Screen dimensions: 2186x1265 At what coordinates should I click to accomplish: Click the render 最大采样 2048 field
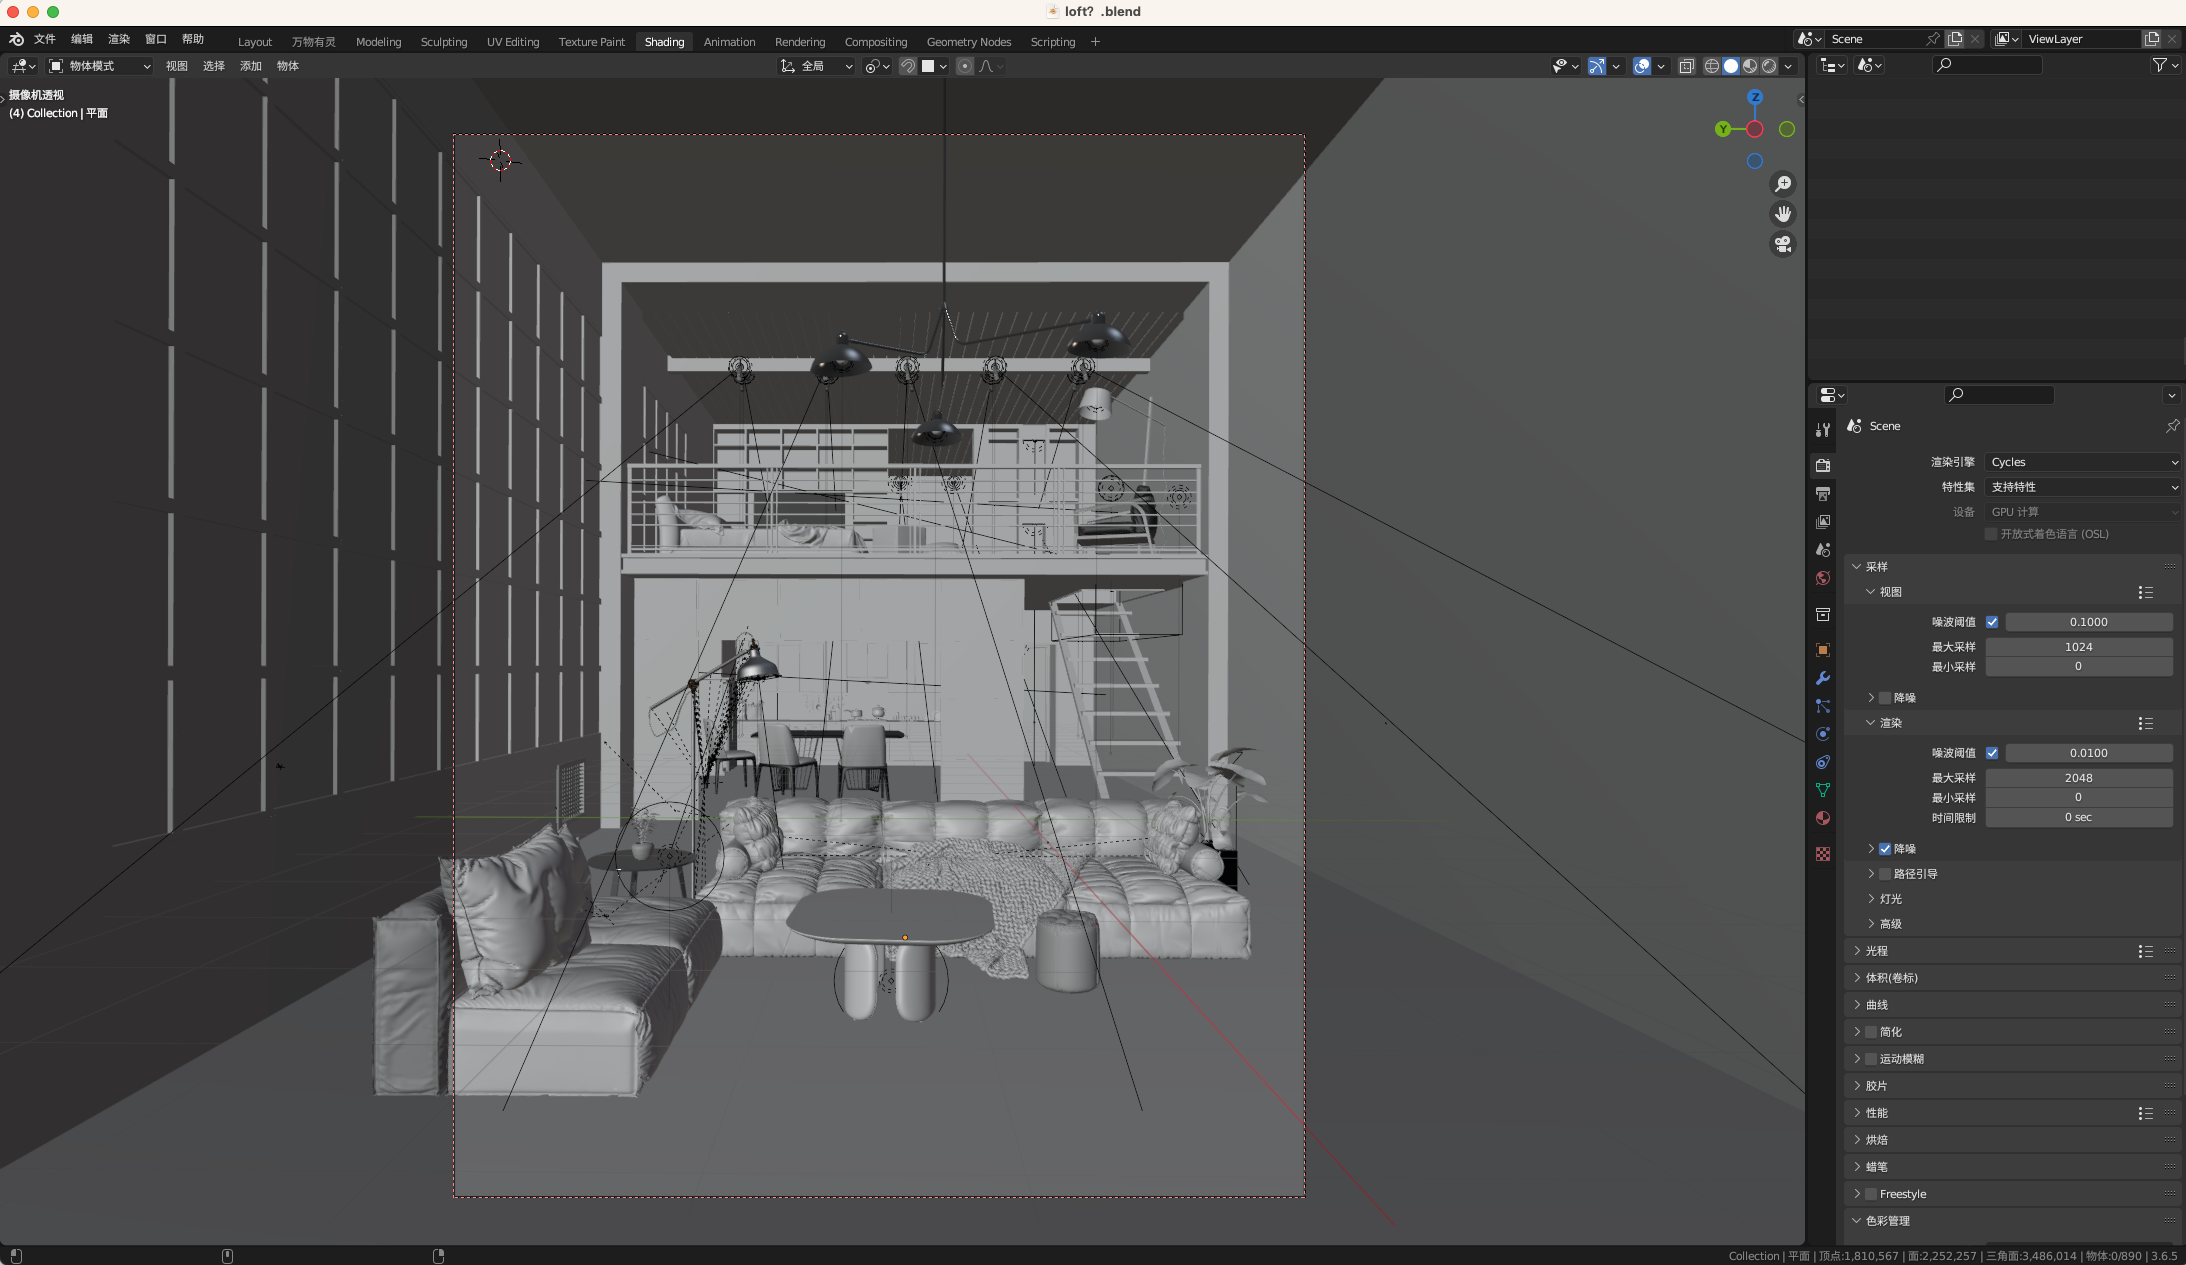pos(2078,778)
